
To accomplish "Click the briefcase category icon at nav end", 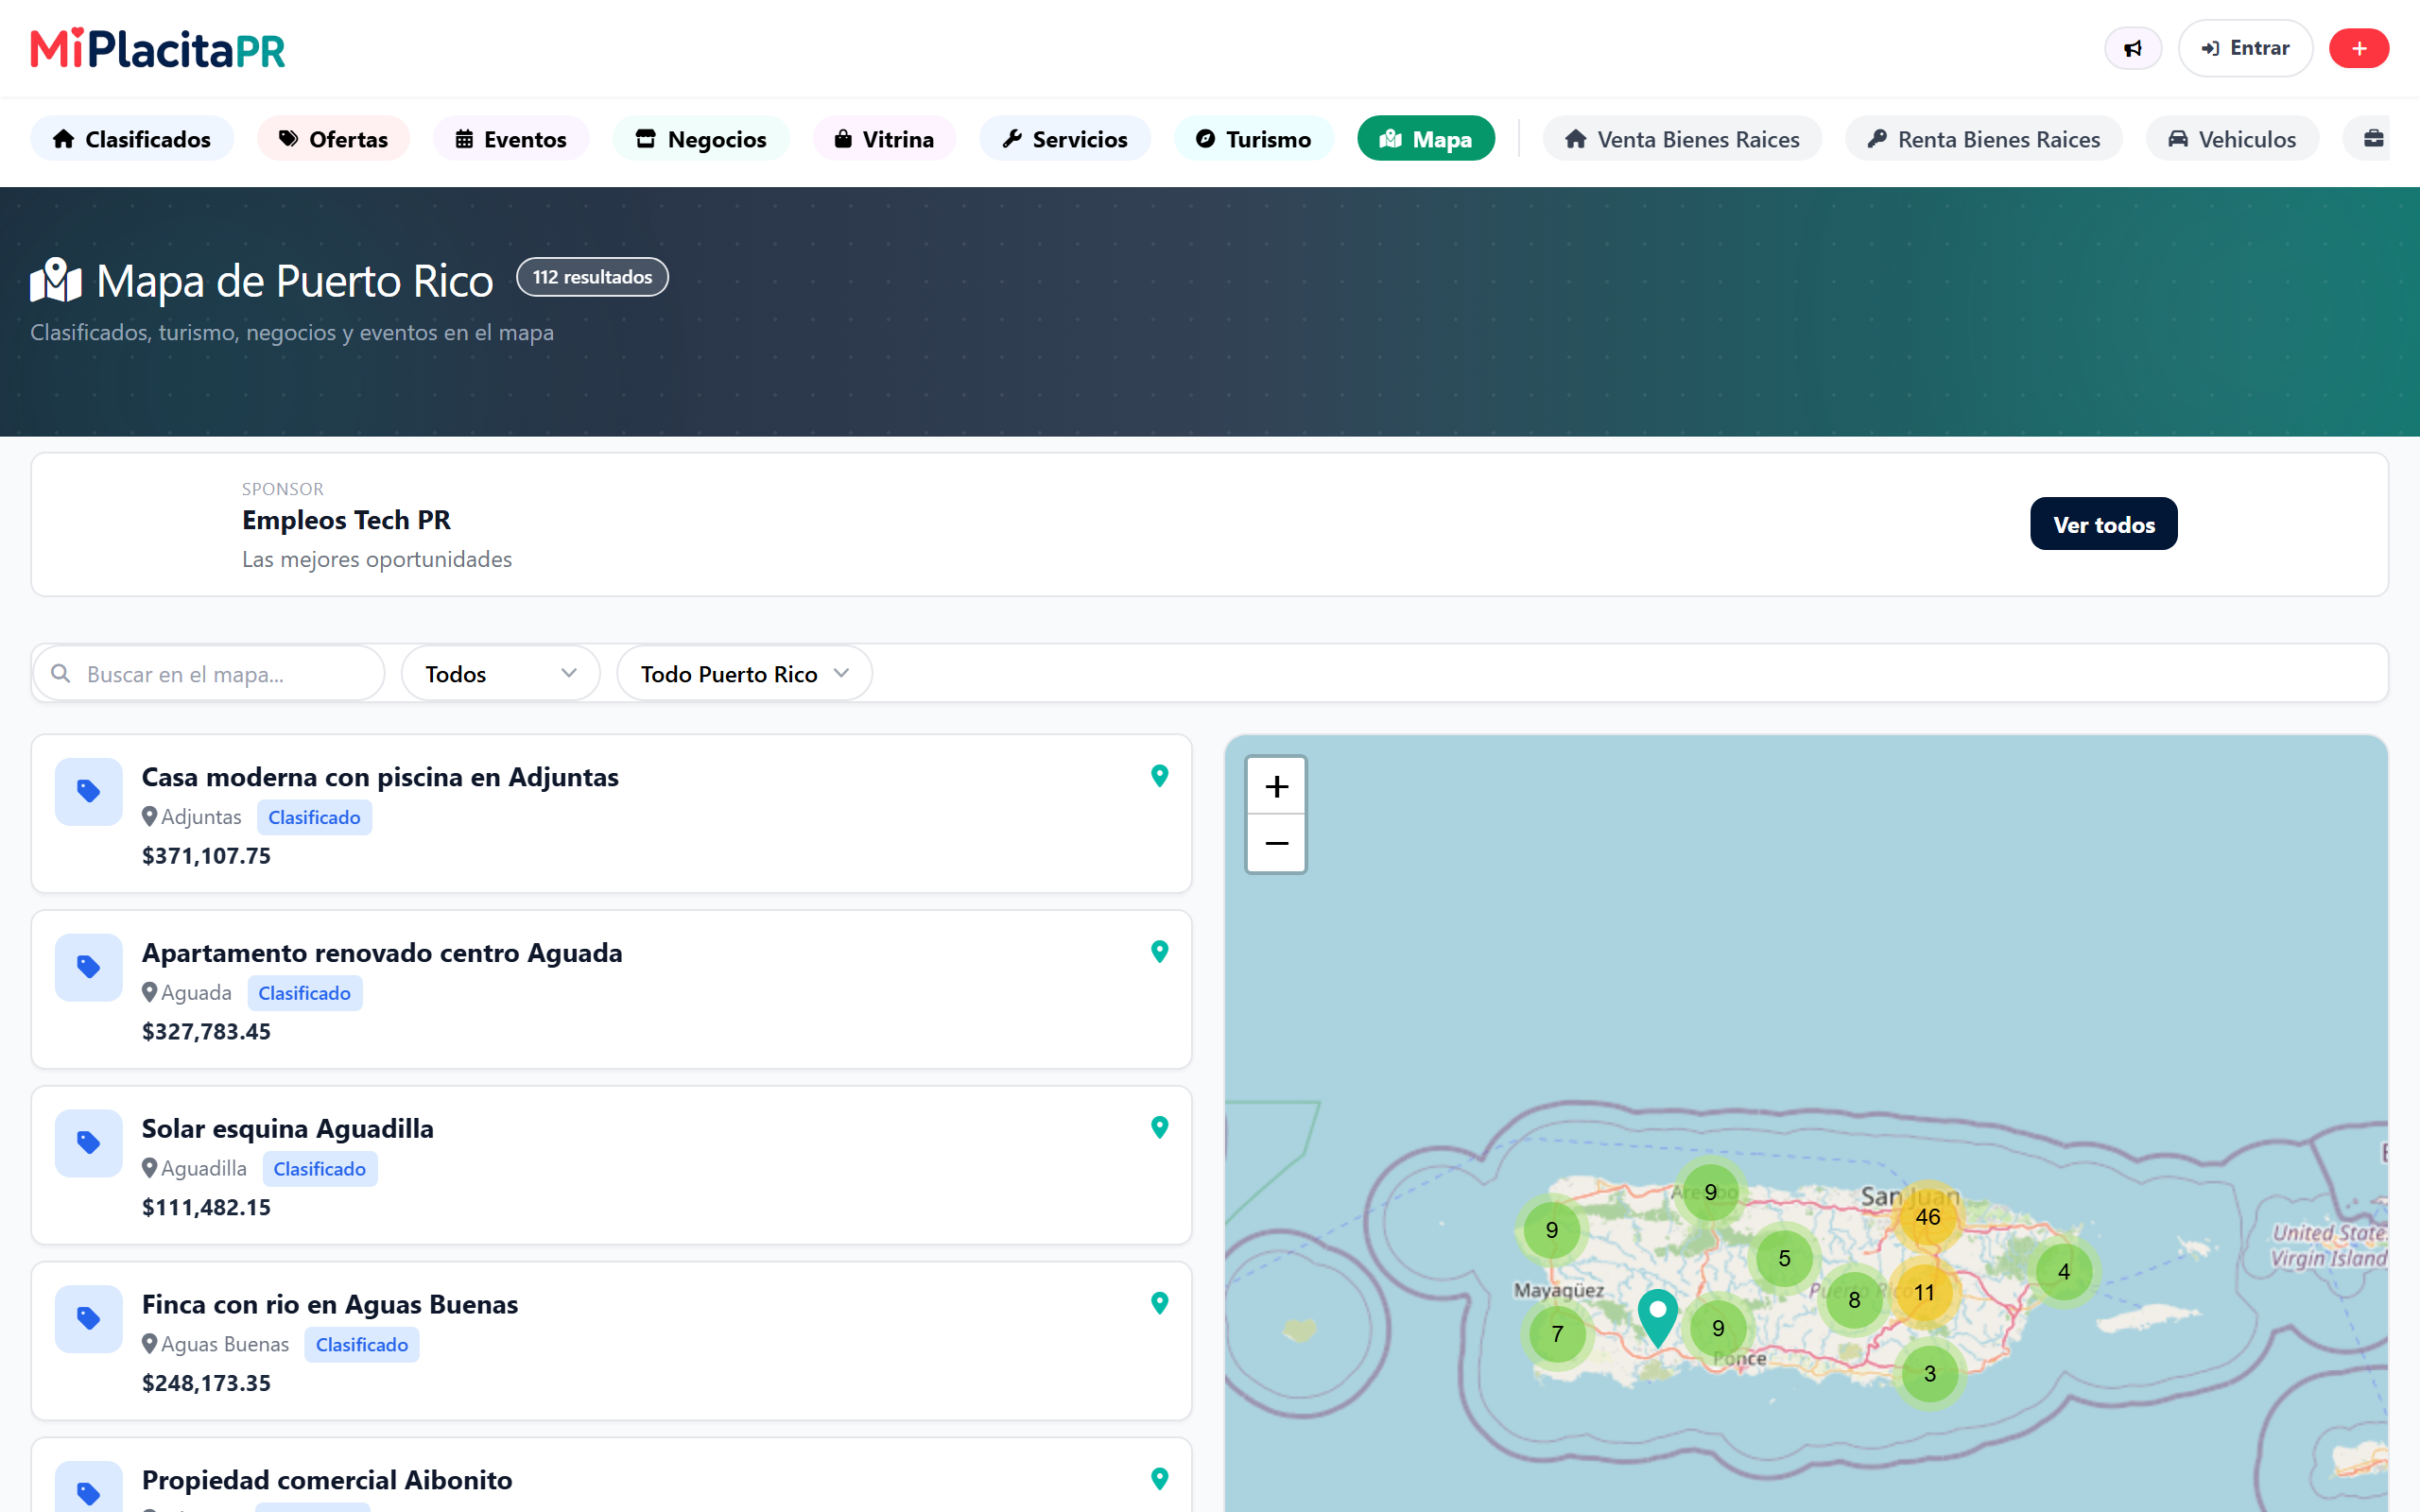I will [2372, 139].
